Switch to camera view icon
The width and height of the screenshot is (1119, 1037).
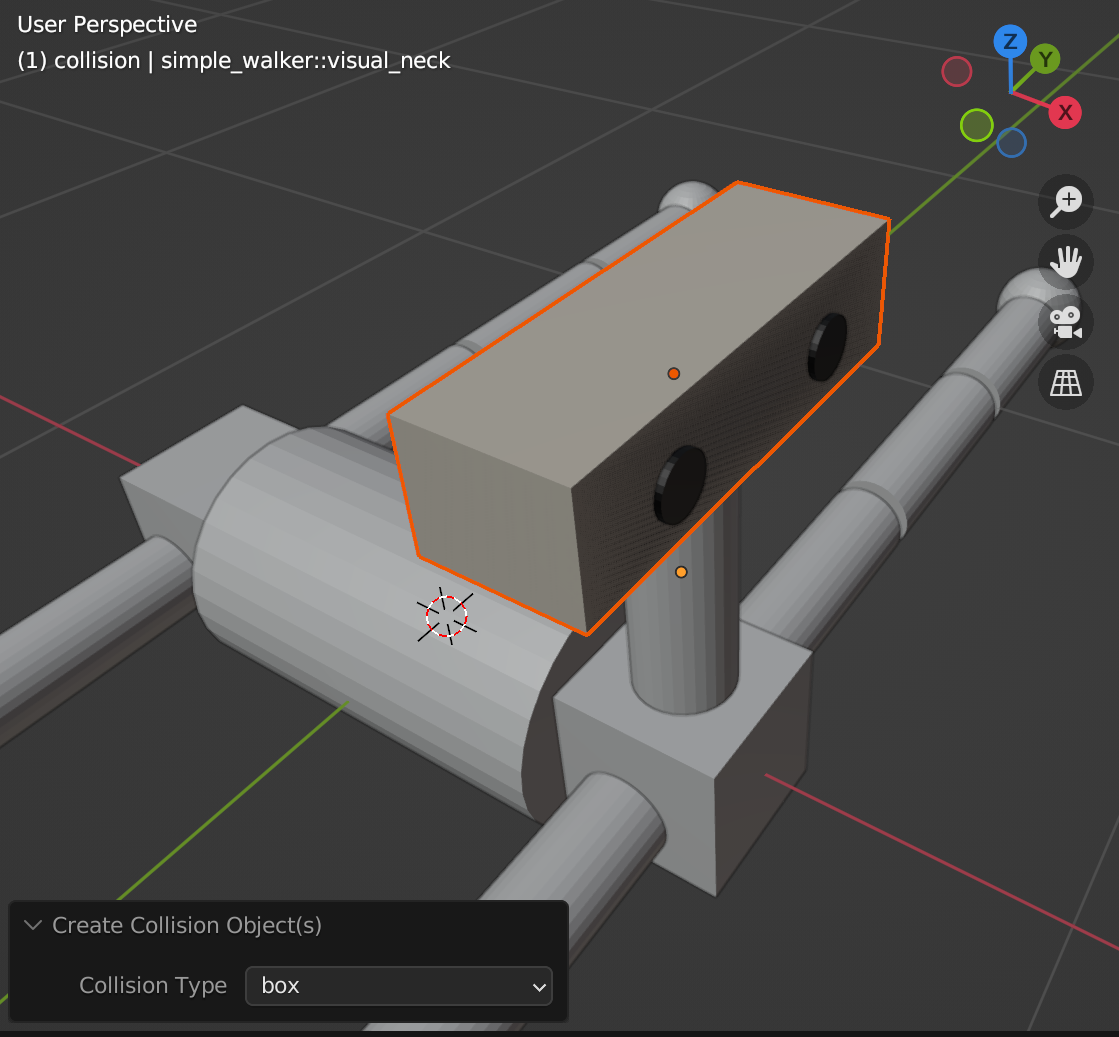pyautogui.click(x=1065, y=322)
